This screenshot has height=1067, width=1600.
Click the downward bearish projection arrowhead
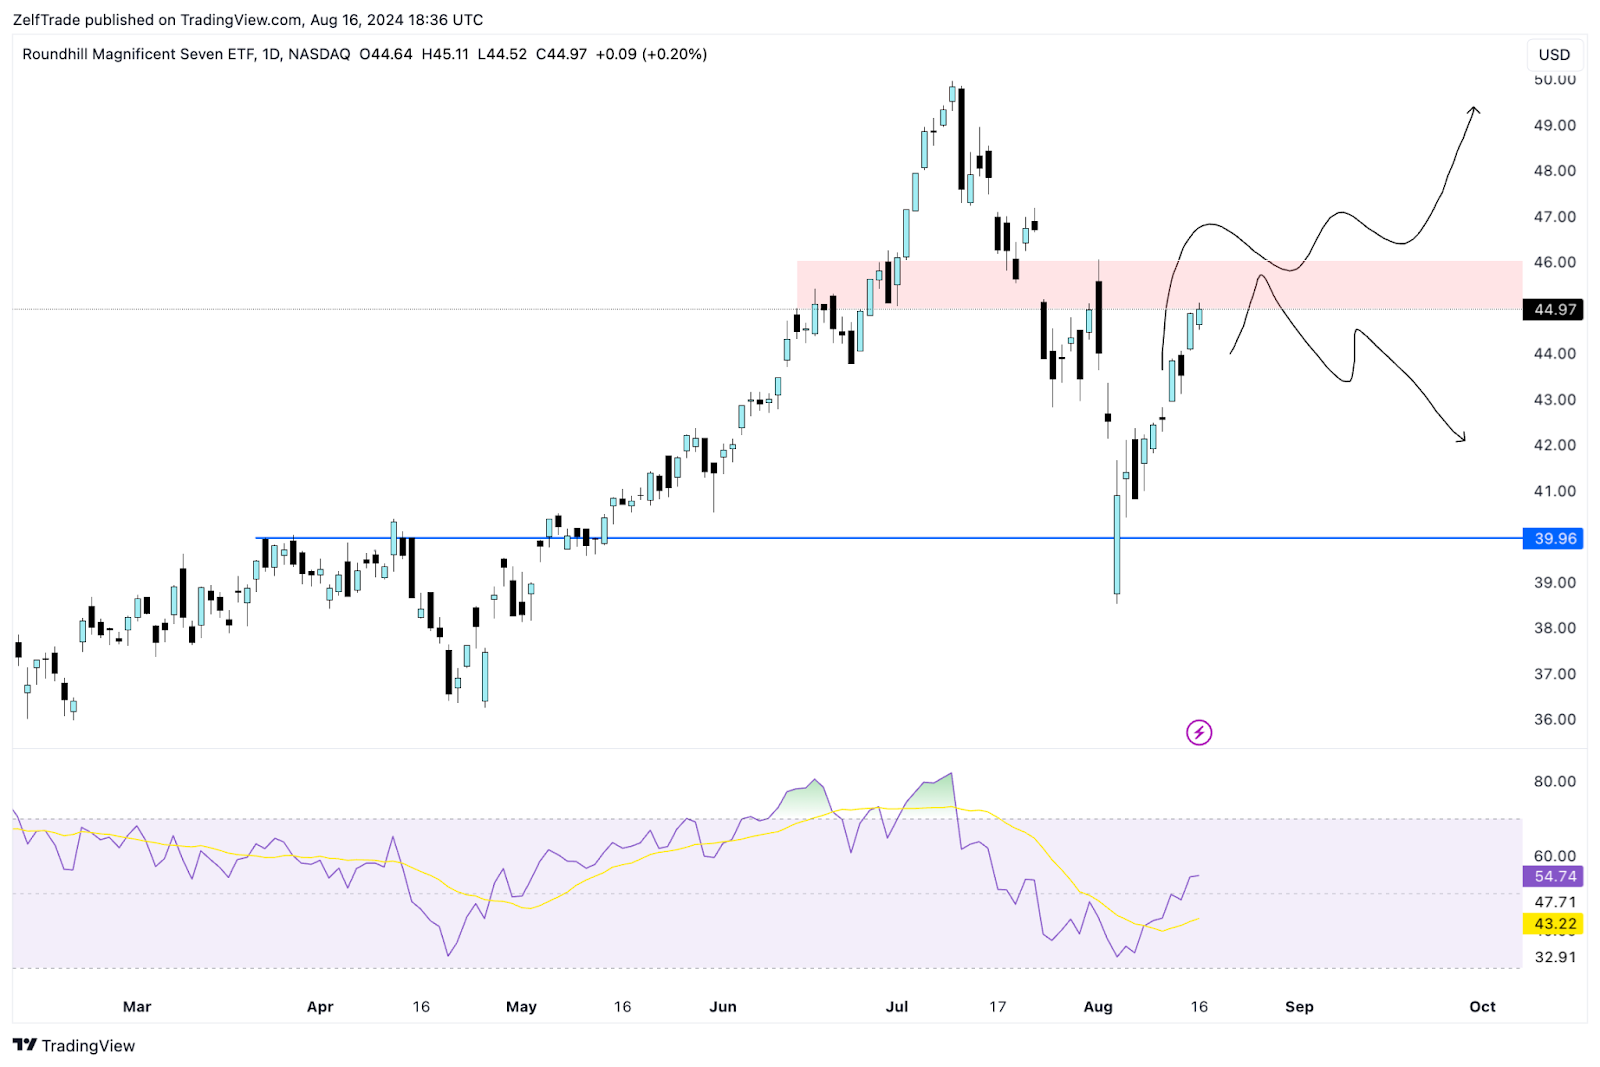click(1461, 436)
